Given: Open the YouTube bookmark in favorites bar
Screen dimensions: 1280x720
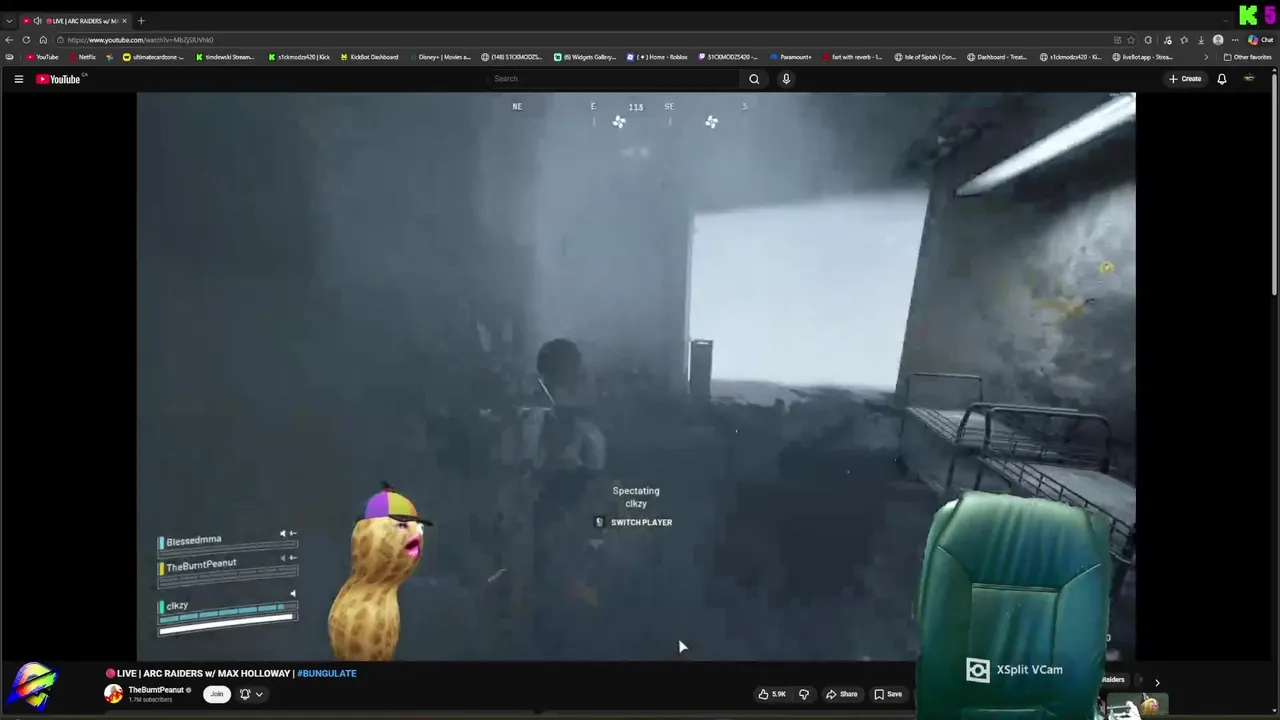Looking at the screenshot, I should [42, 57].
